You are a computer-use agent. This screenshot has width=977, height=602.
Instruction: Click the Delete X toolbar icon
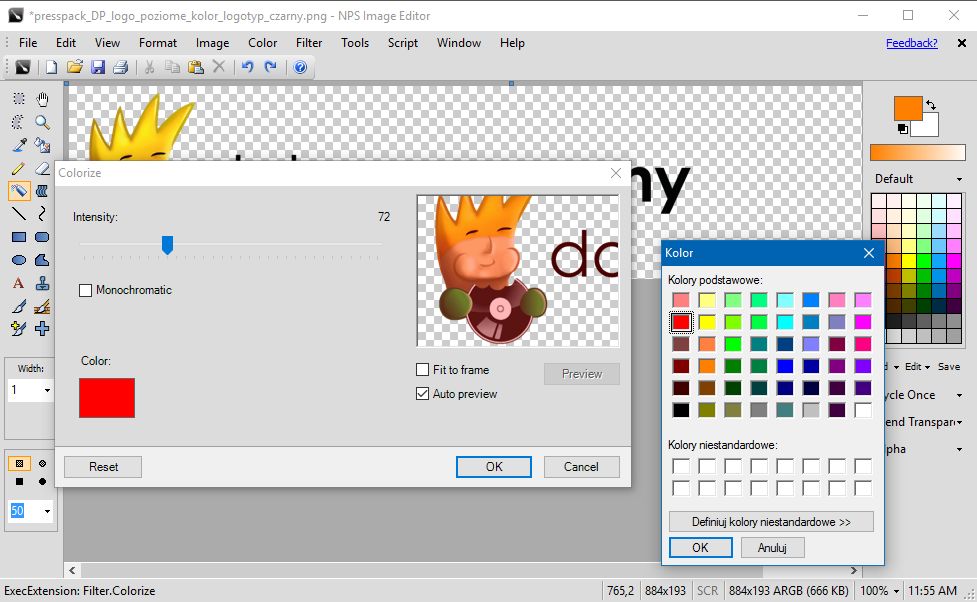(219, 67)
